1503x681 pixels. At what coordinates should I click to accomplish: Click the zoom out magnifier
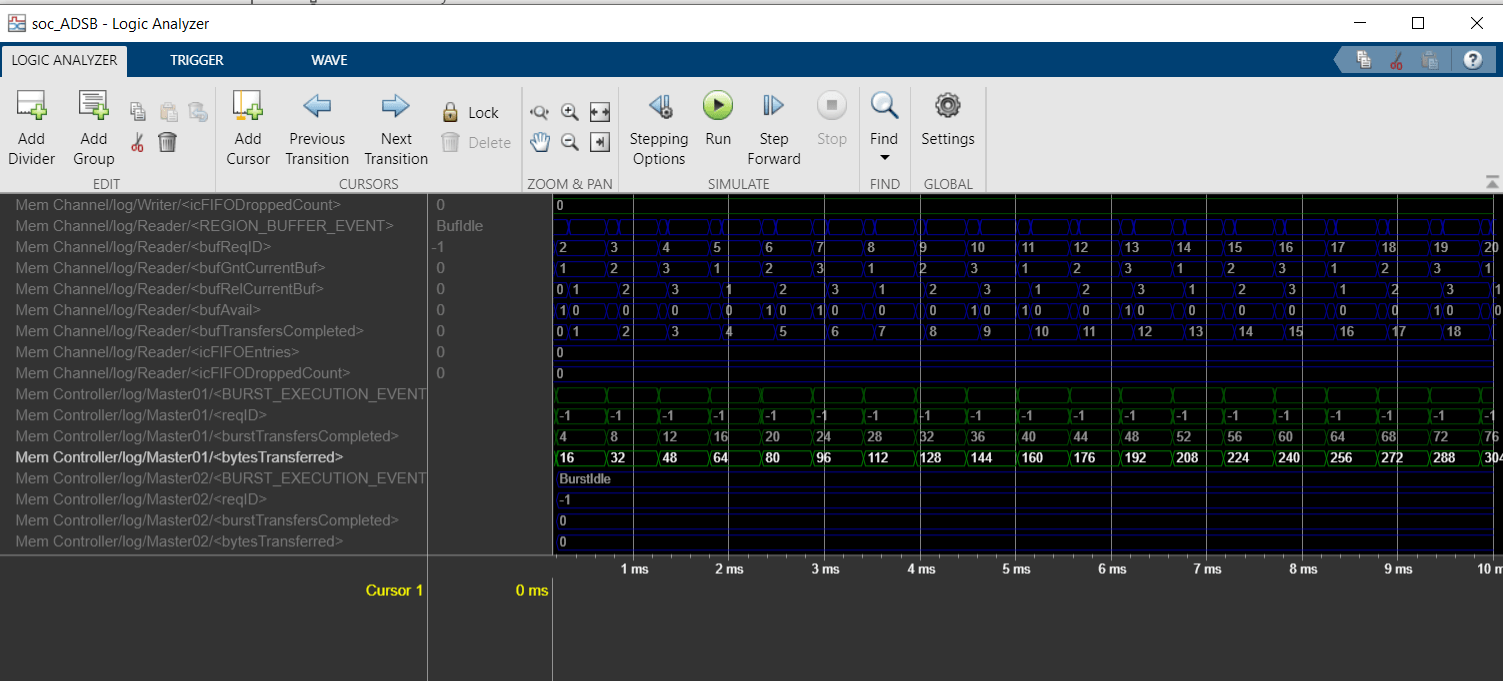[x=570, y=142]
